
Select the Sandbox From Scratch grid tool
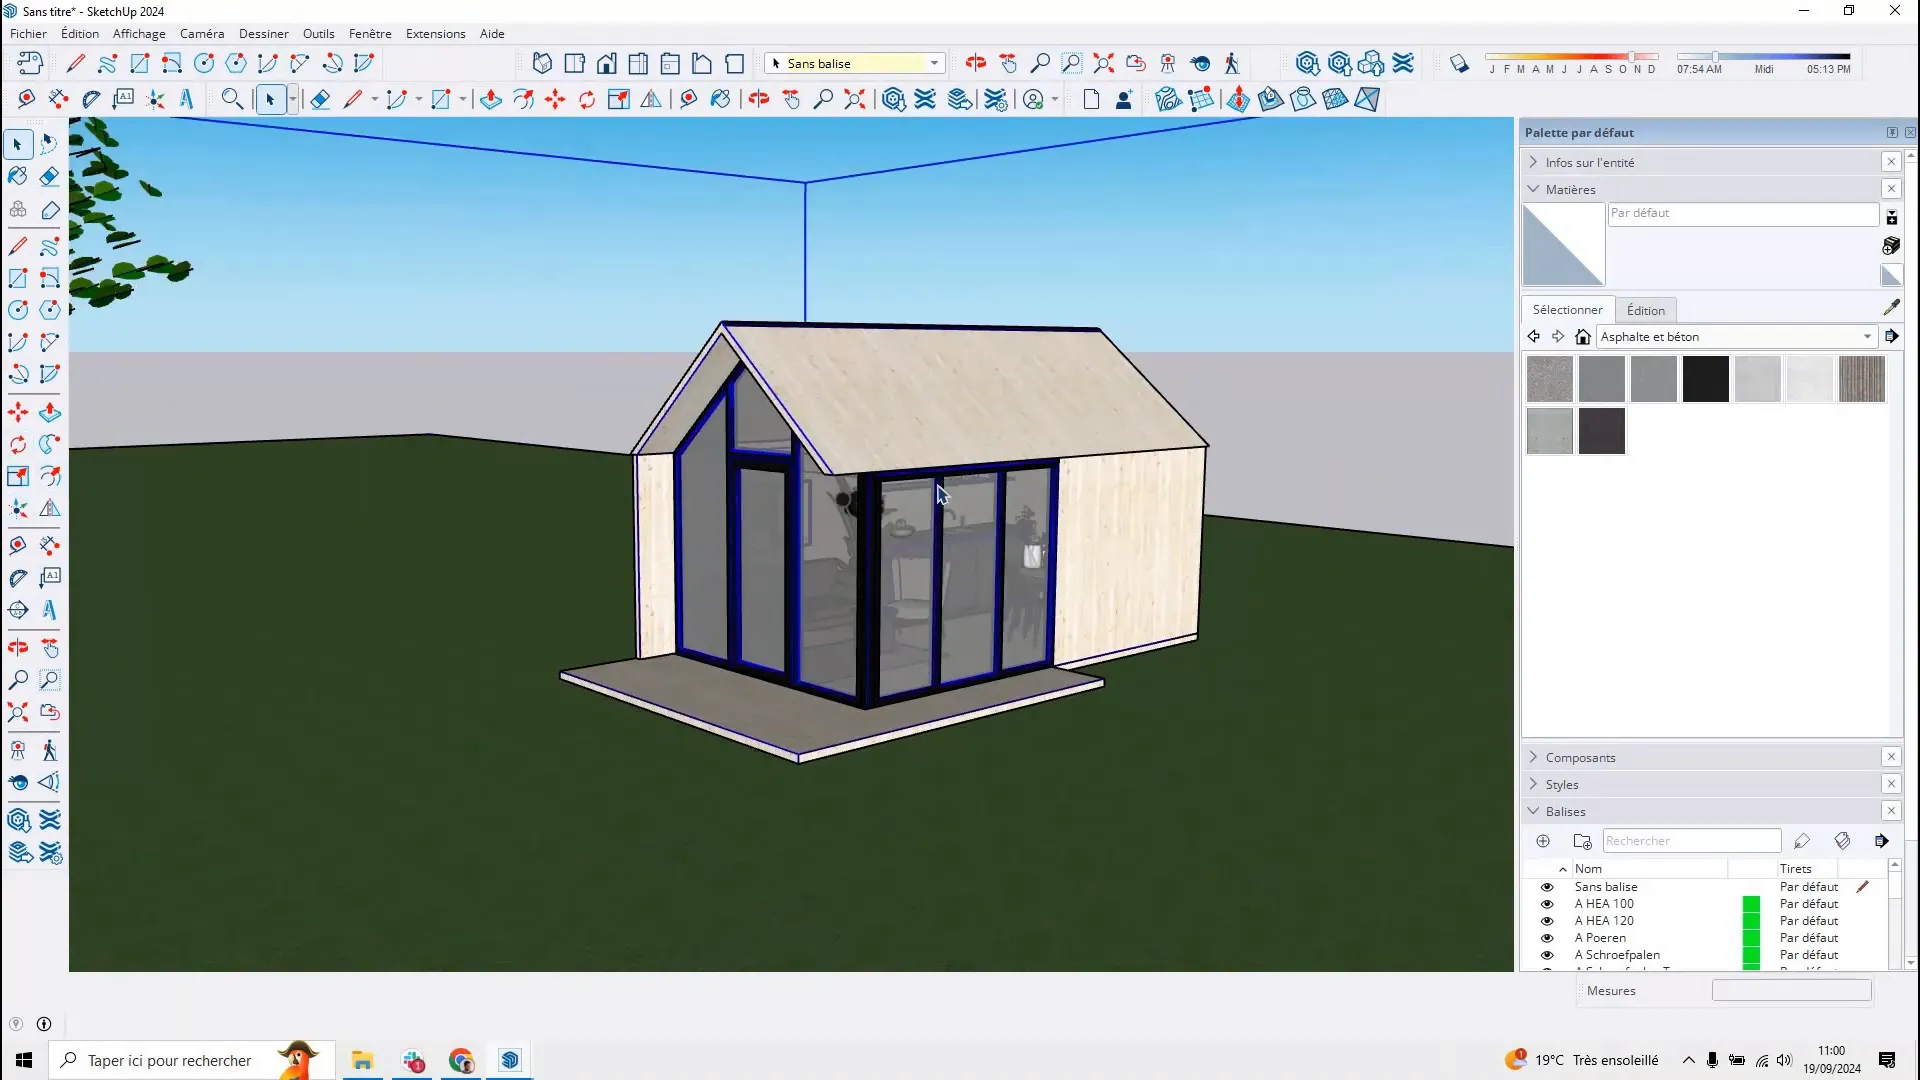pyautogui.click(x=1201, y=99)
